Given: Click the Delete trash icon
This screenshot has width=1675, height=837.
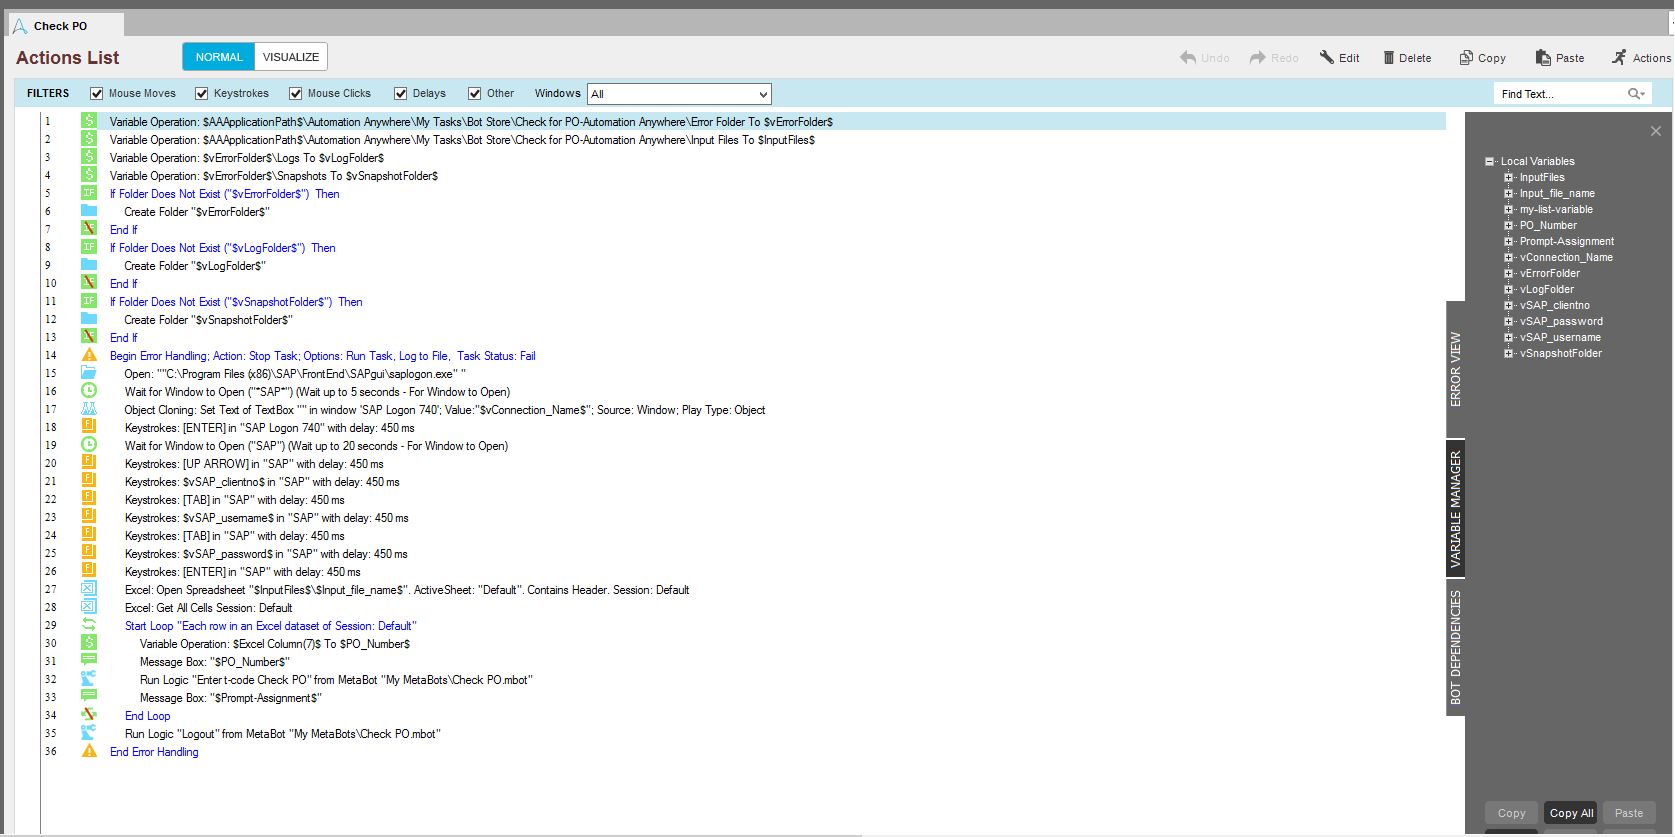Looking at the screenshot, I should 1389,58.
